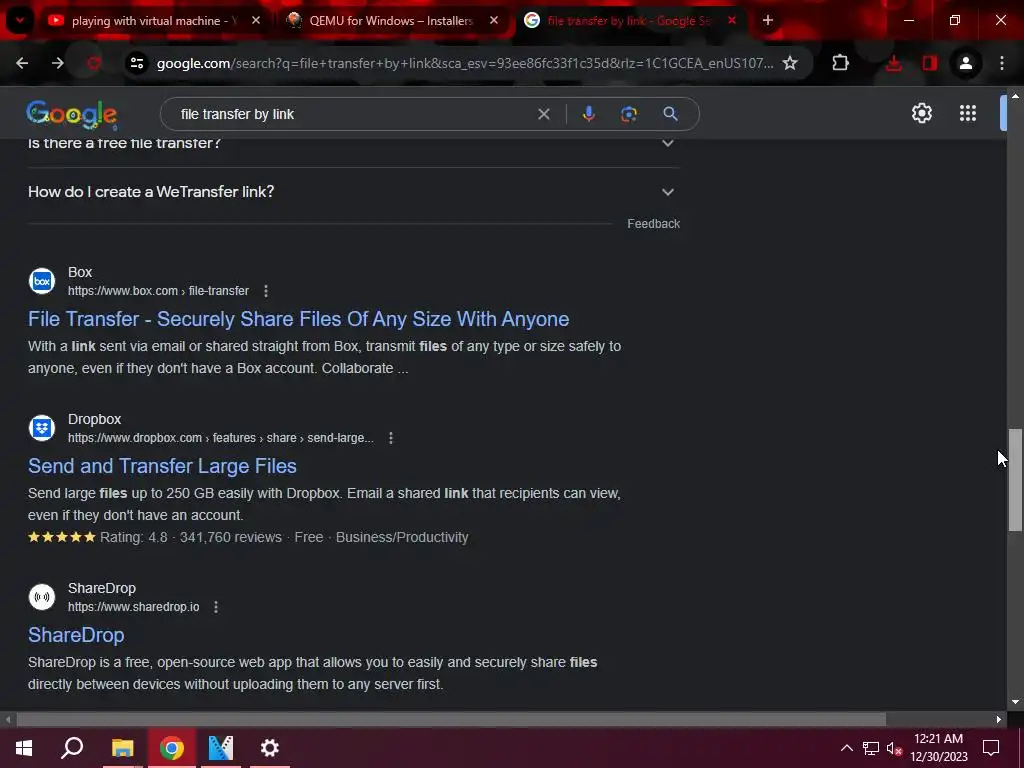Expand "Is there a free file transfer?" question
Viewport: 1024px width, 768px height.
353,144
